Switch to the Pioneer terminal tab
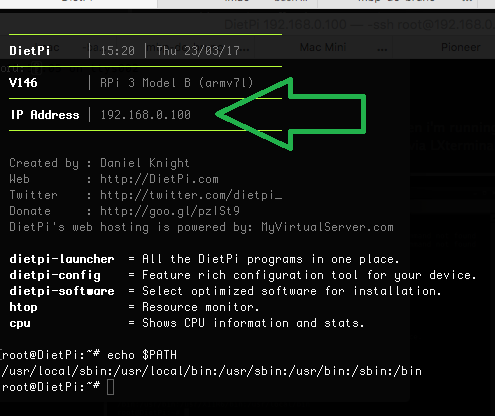The width and height of the screenshot is (495, 416). [x=461, y=47]
